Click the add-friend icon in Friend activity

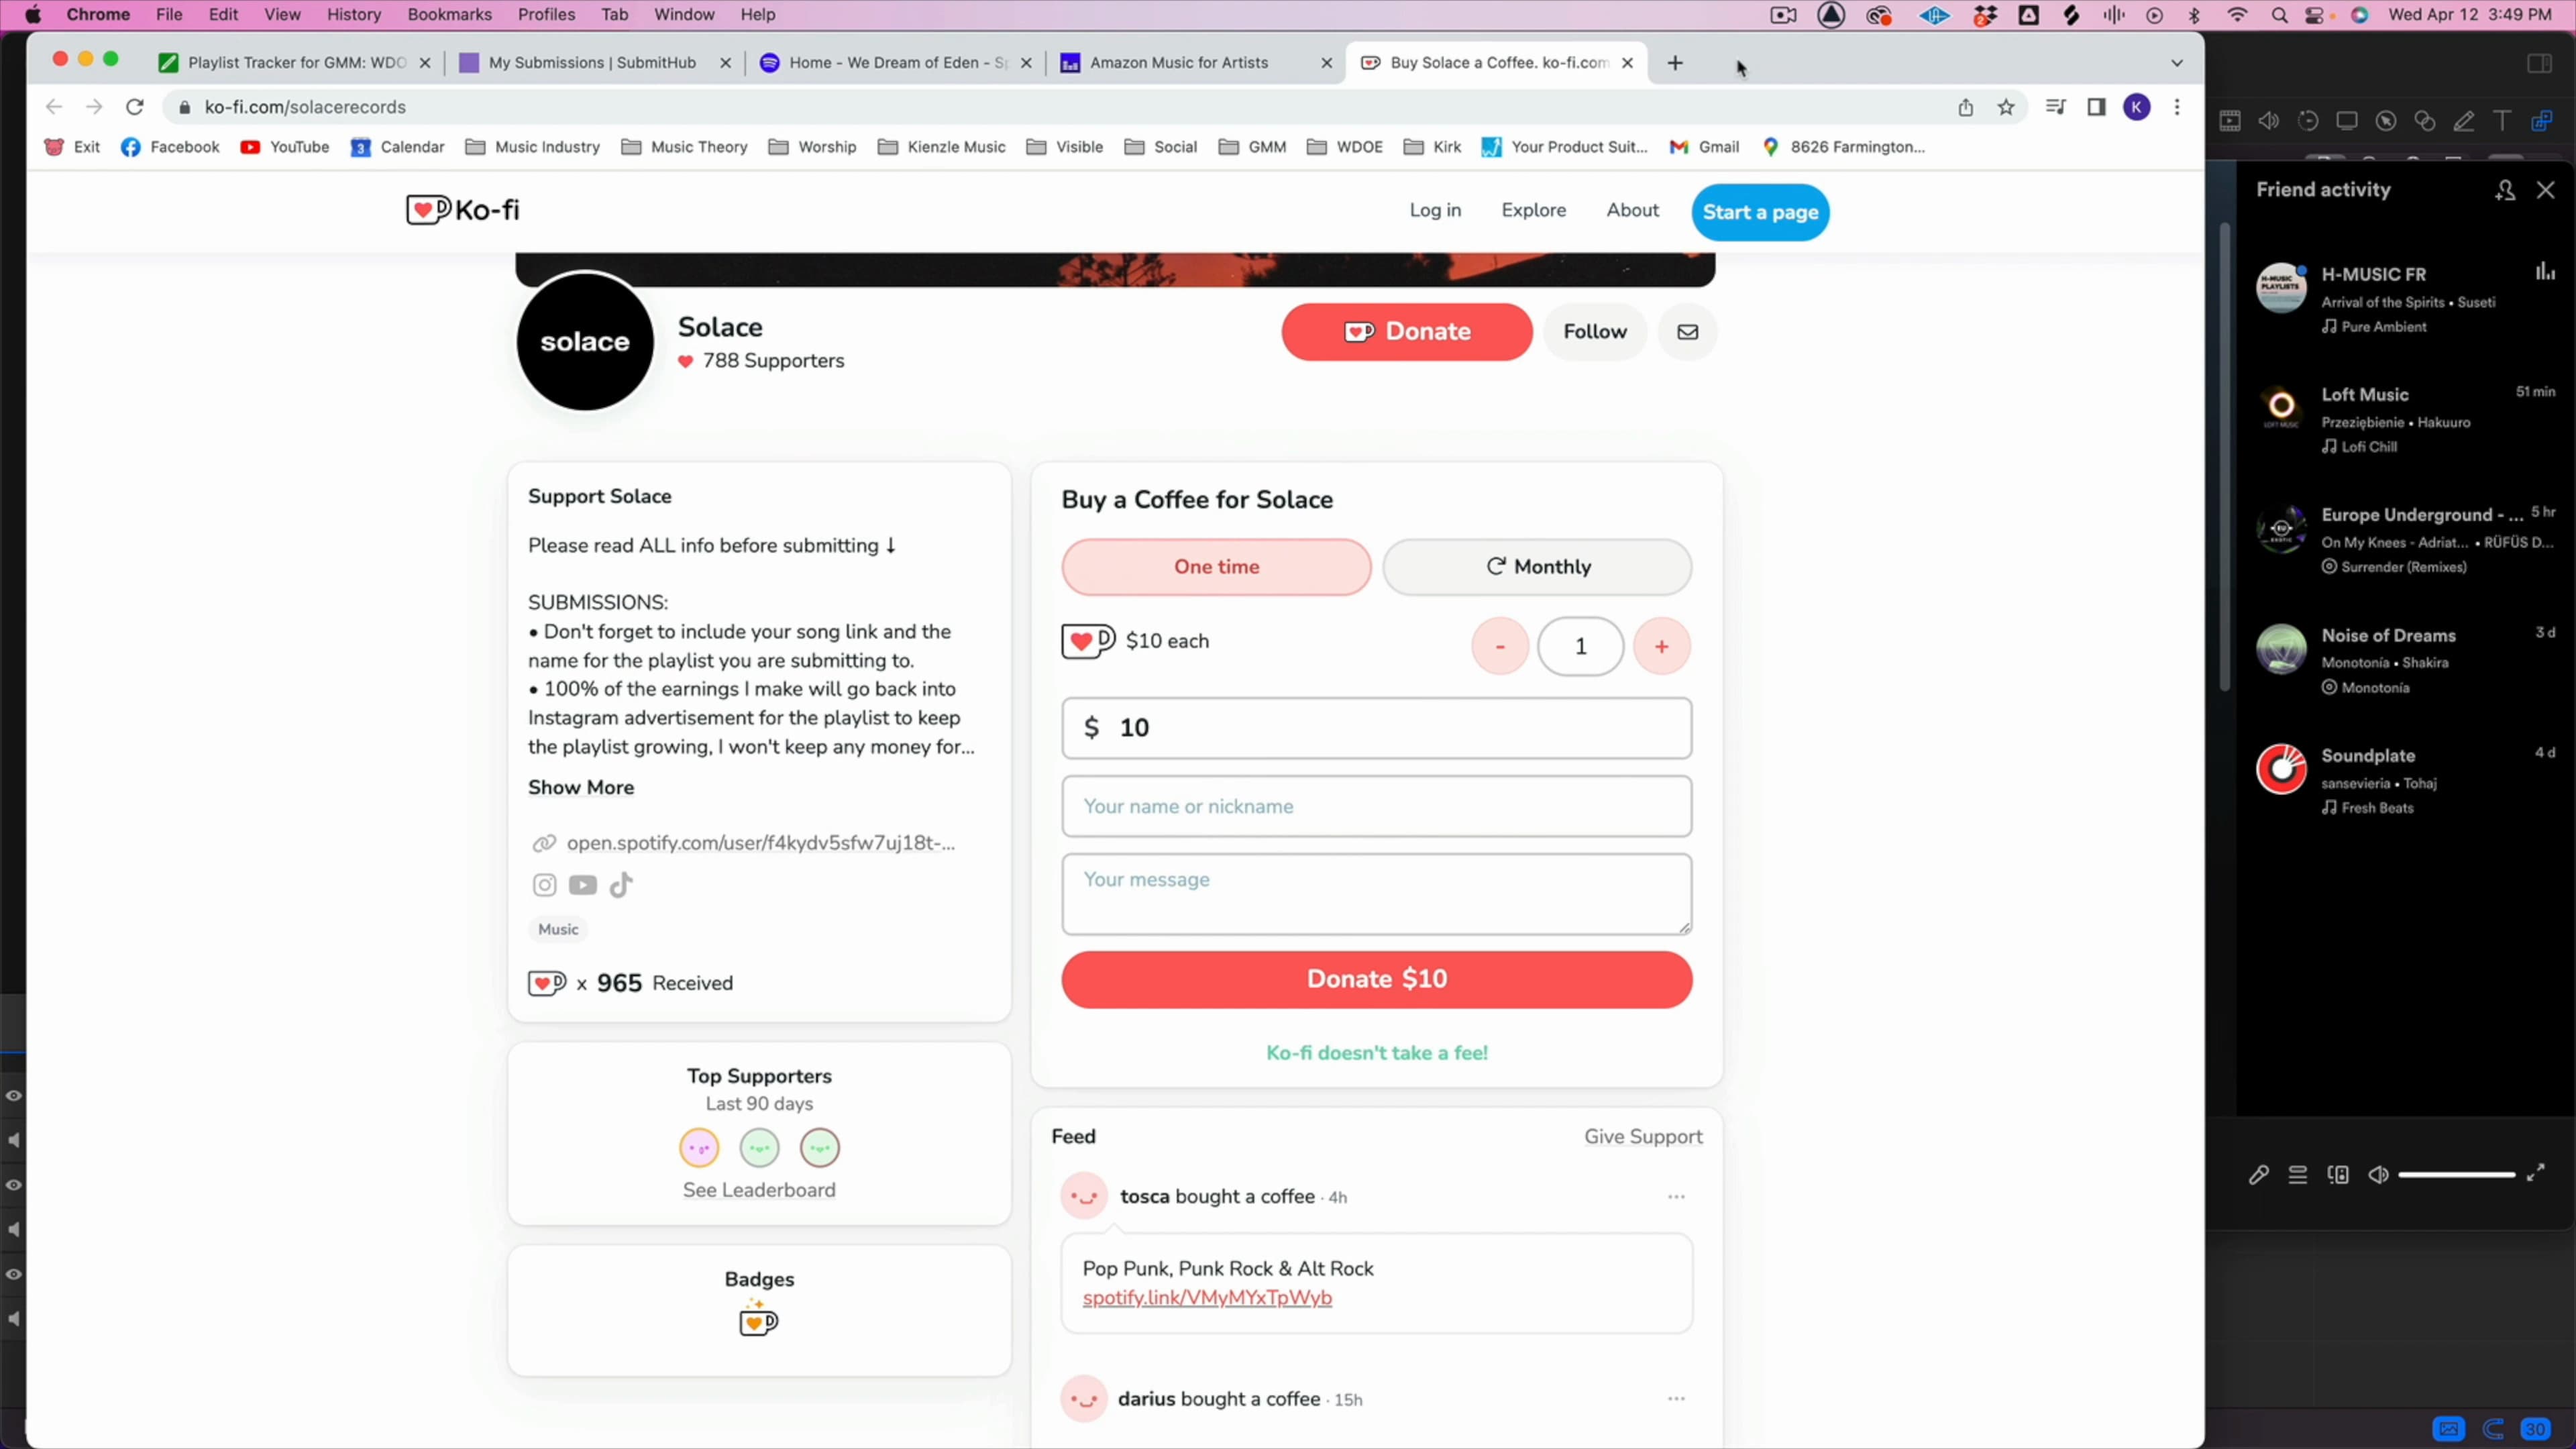coord(2505,189)
